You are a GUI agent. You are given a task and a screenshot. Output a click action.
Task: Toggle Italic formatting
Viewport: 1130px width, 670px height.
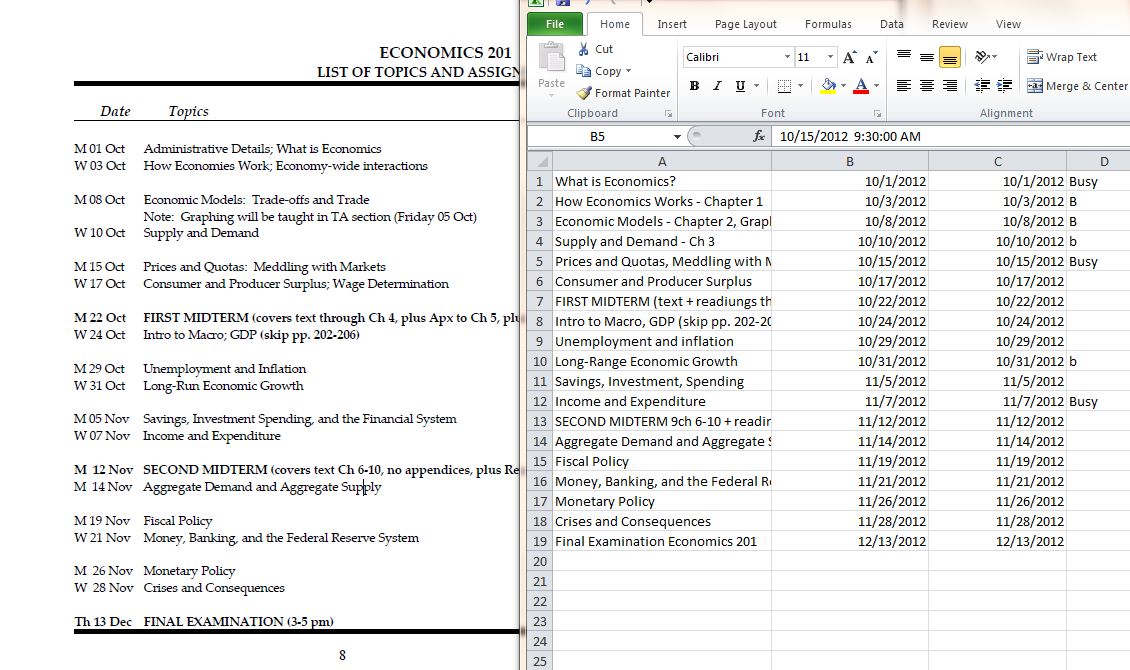[717, 86]
